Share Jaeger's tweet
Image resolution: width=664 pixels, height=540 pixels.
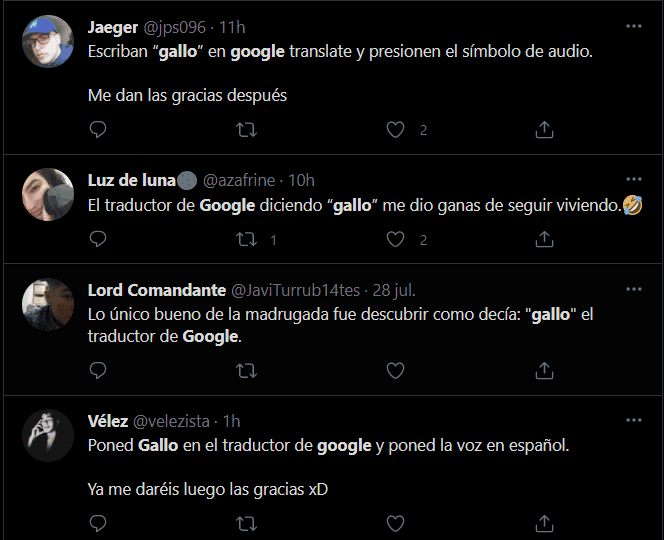[x=544, y=130]
